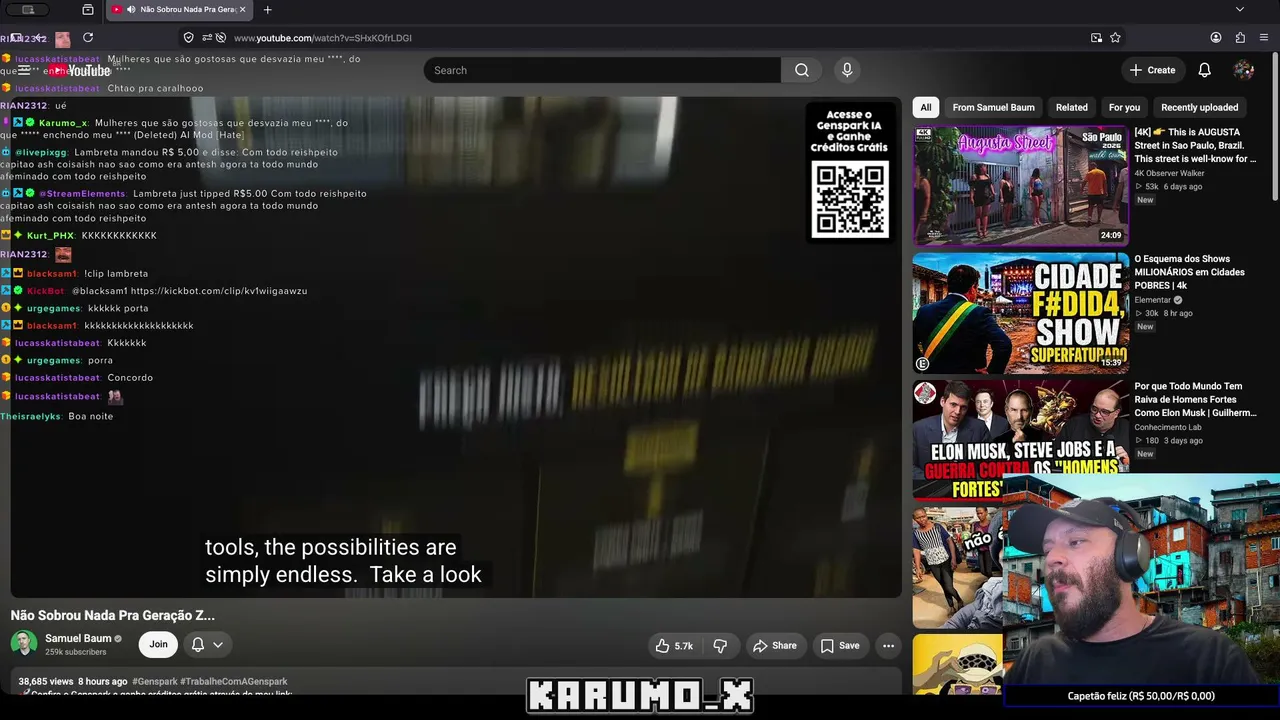The image size is (1280, 720).
Task: Open site permissions icon in address bar
Action: (206, 38)
